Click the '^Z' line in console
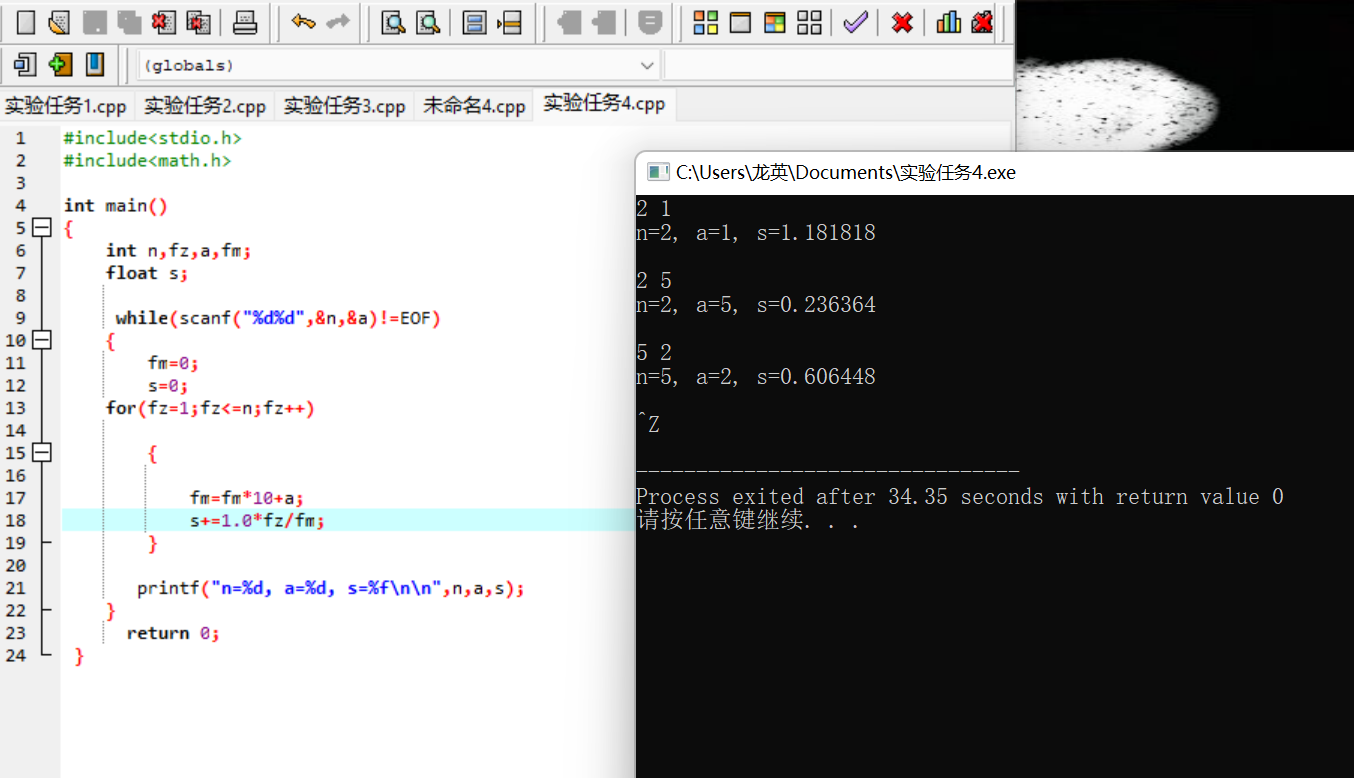Screen dimensions: 1354x778 pyautogui.click(x=648, y=425)
